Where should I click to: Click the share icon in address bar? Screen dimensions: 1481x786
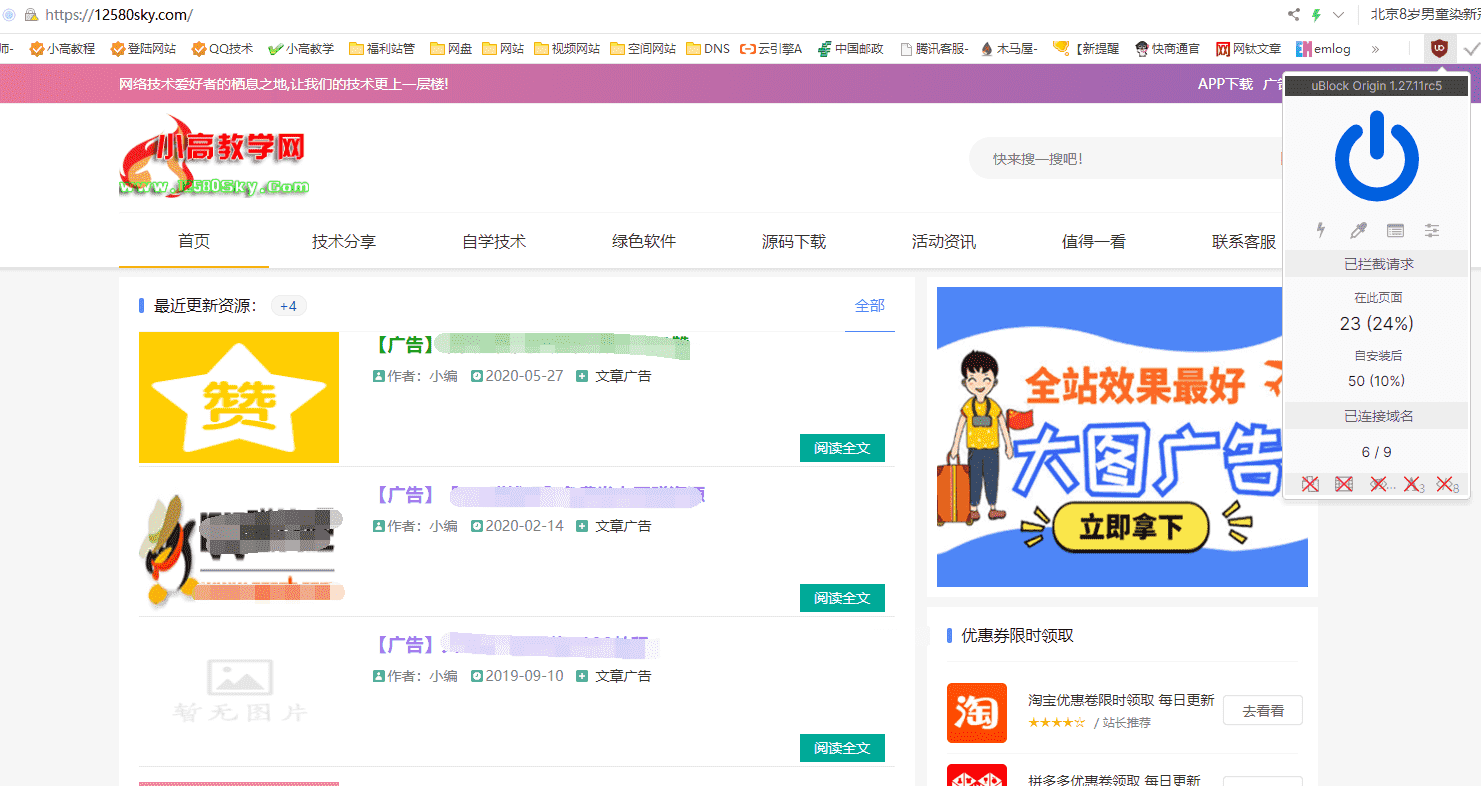(x=1294, y=15)
